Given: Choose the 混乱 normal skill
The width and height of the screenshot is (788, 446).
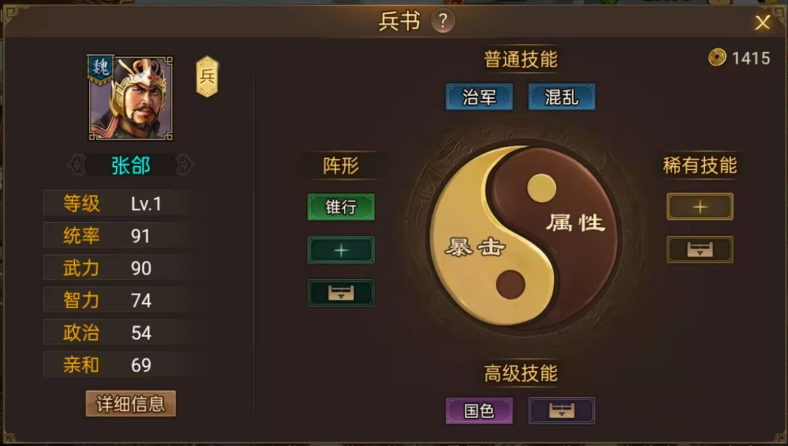Looking at the screenshot, I should coord(562,97).
